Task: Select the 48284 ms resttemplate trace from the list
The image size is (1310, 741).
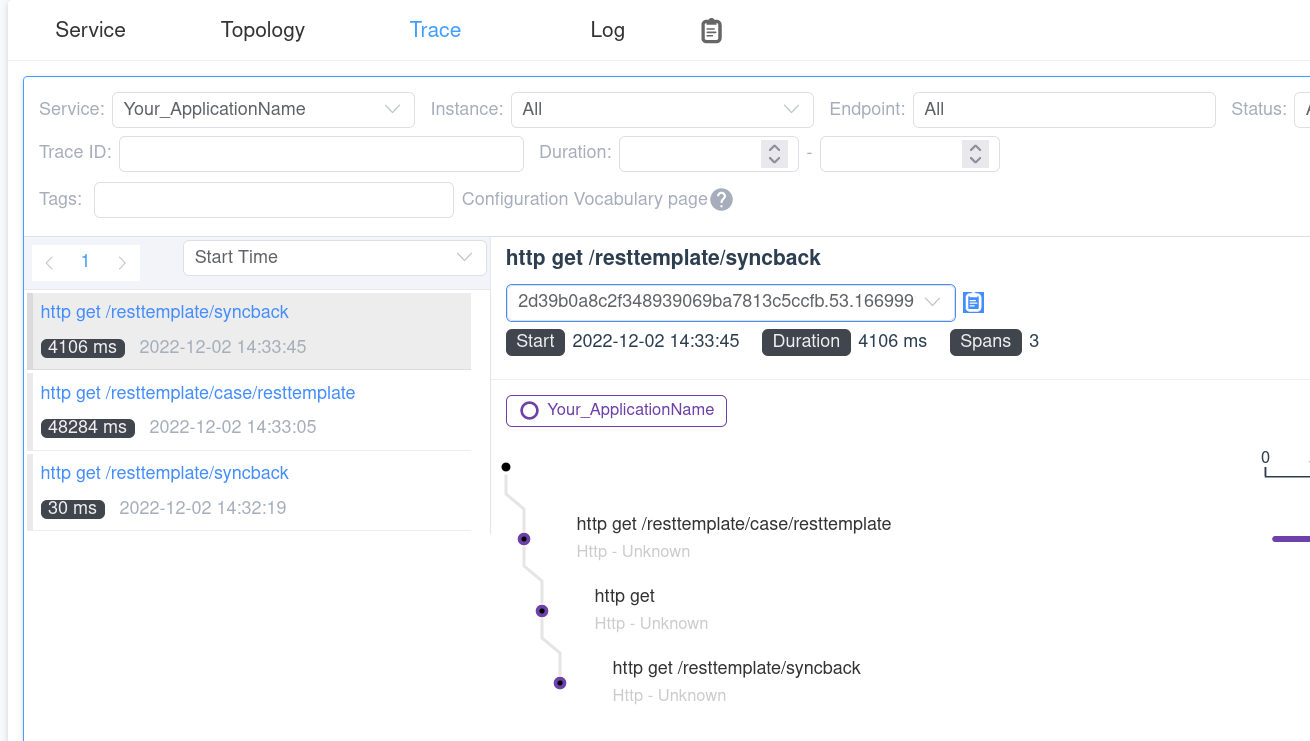Action: click(x=197, y=393)
